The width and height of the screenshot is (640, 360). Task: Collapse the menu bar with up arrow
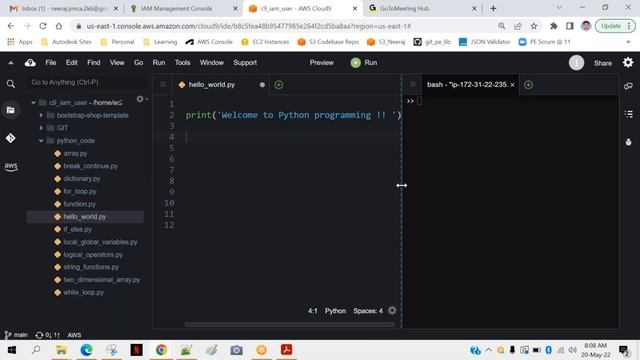click(11, 63)
